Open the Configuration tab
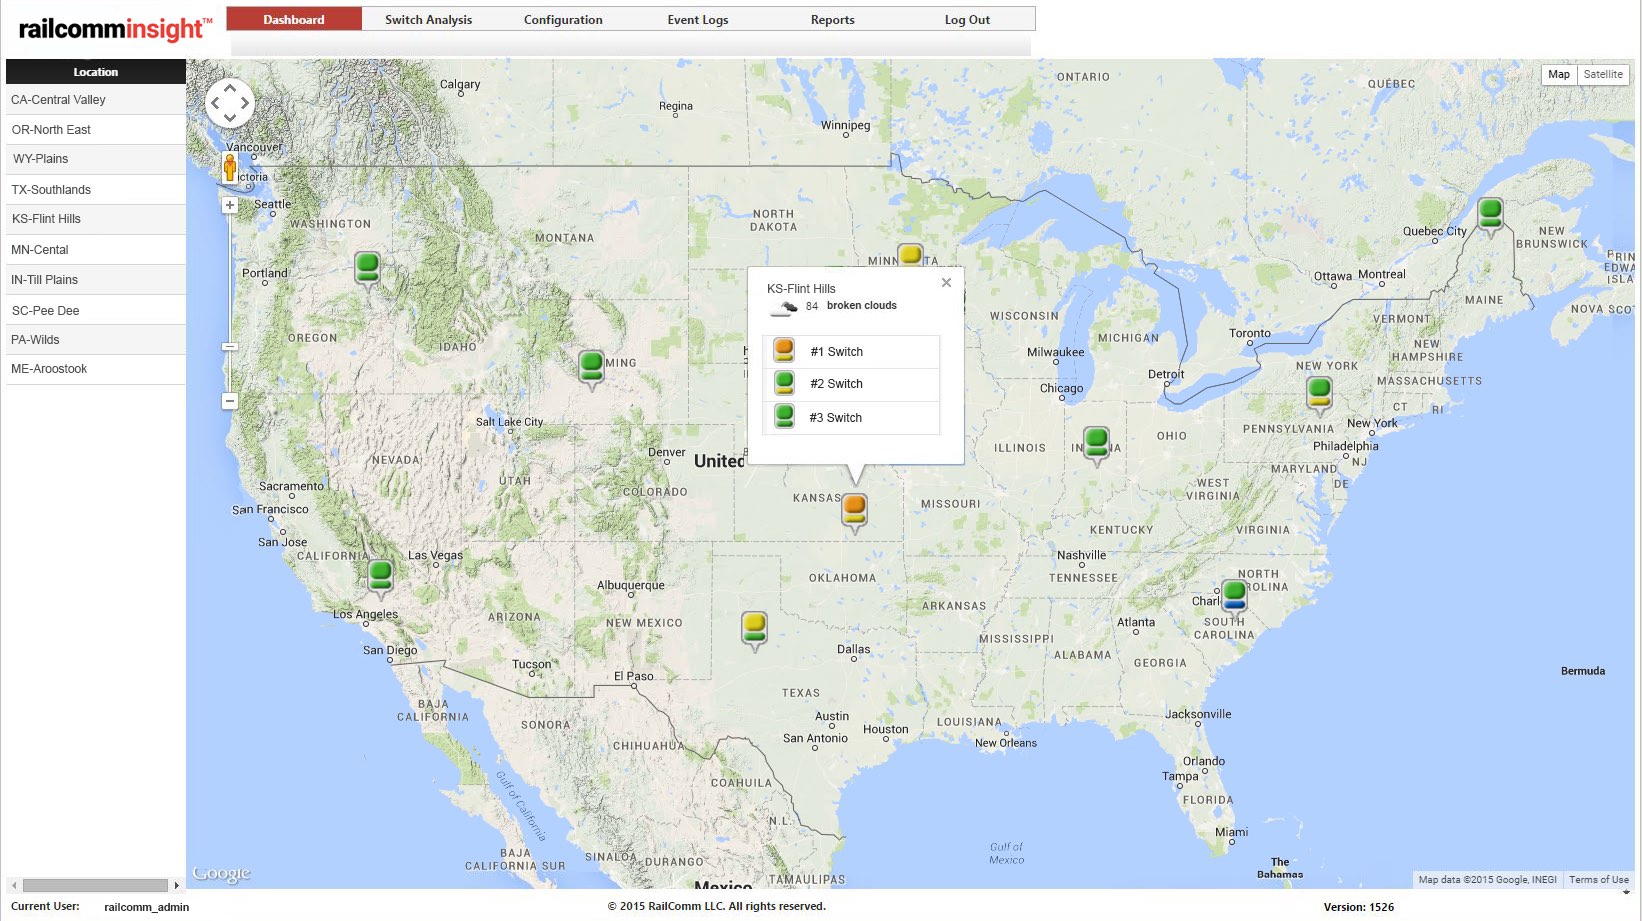The height and width of the screenshot is (921, 1642). (563, 19)
